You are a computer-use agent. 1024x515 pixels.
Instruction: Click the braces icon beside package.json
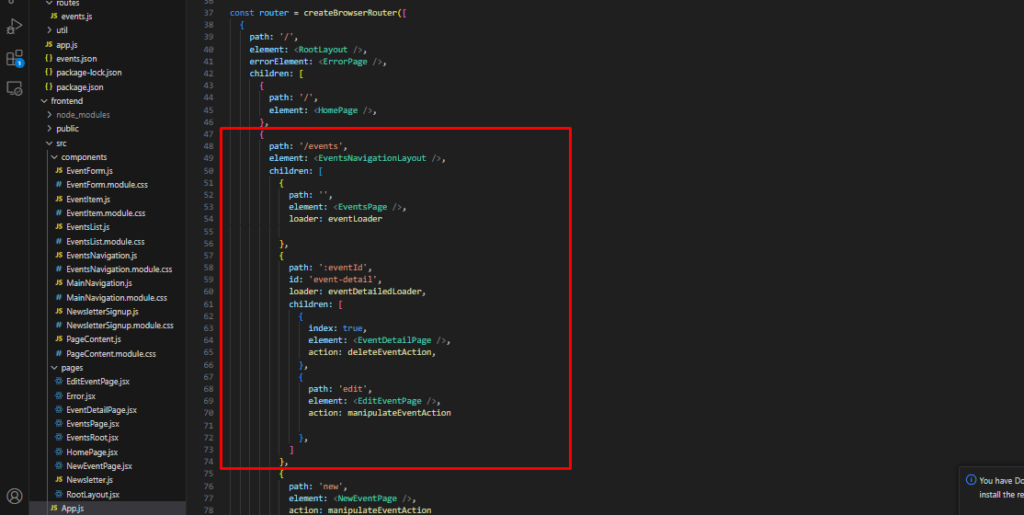[48, 87]
